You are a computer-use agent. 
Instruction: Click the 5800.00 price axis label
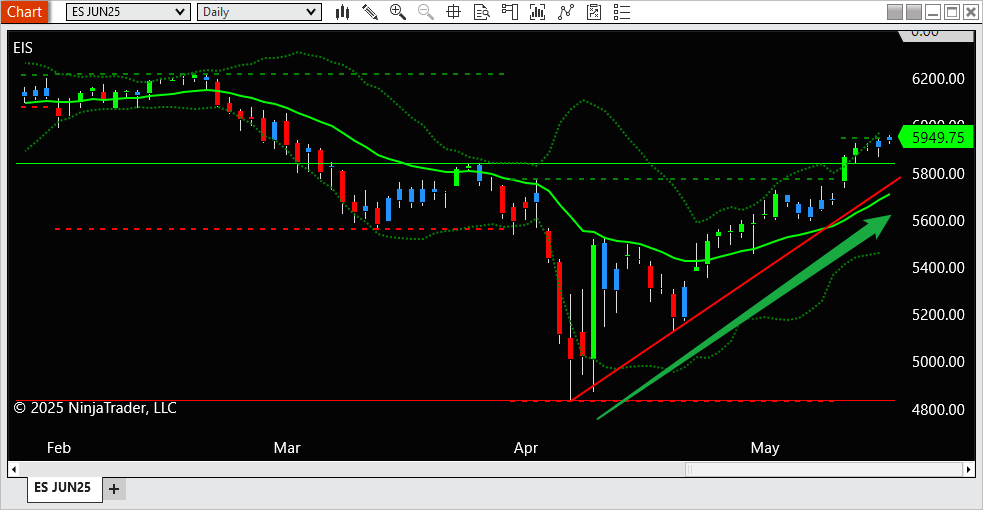(x=938, y=174)
